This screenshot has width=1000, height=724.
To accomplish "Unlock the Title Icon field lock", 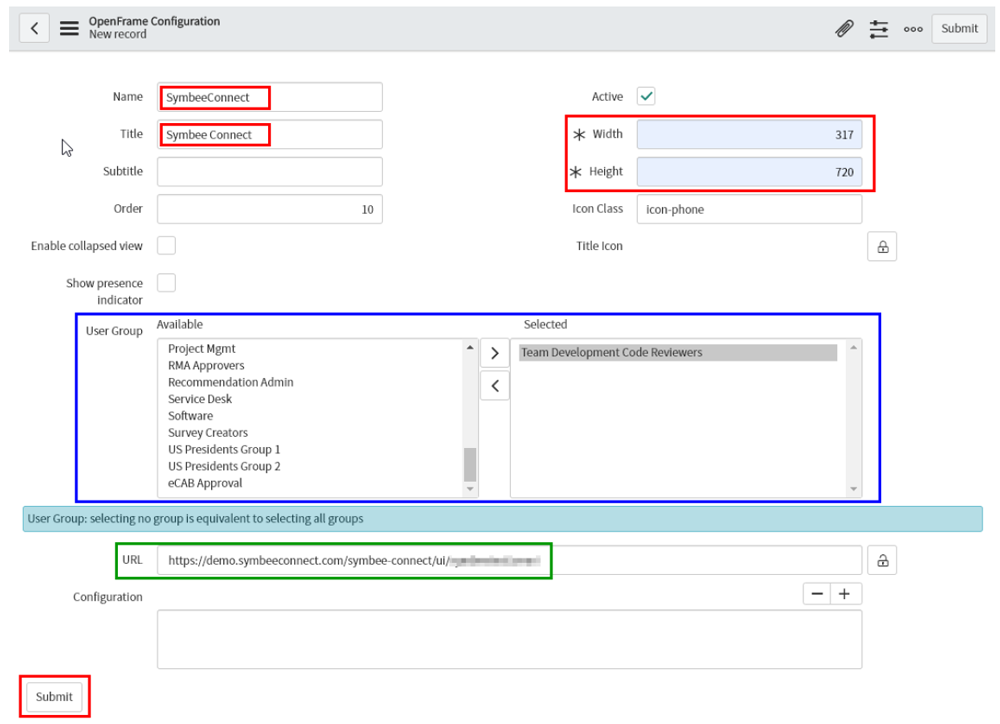I will tap(882, 247).
